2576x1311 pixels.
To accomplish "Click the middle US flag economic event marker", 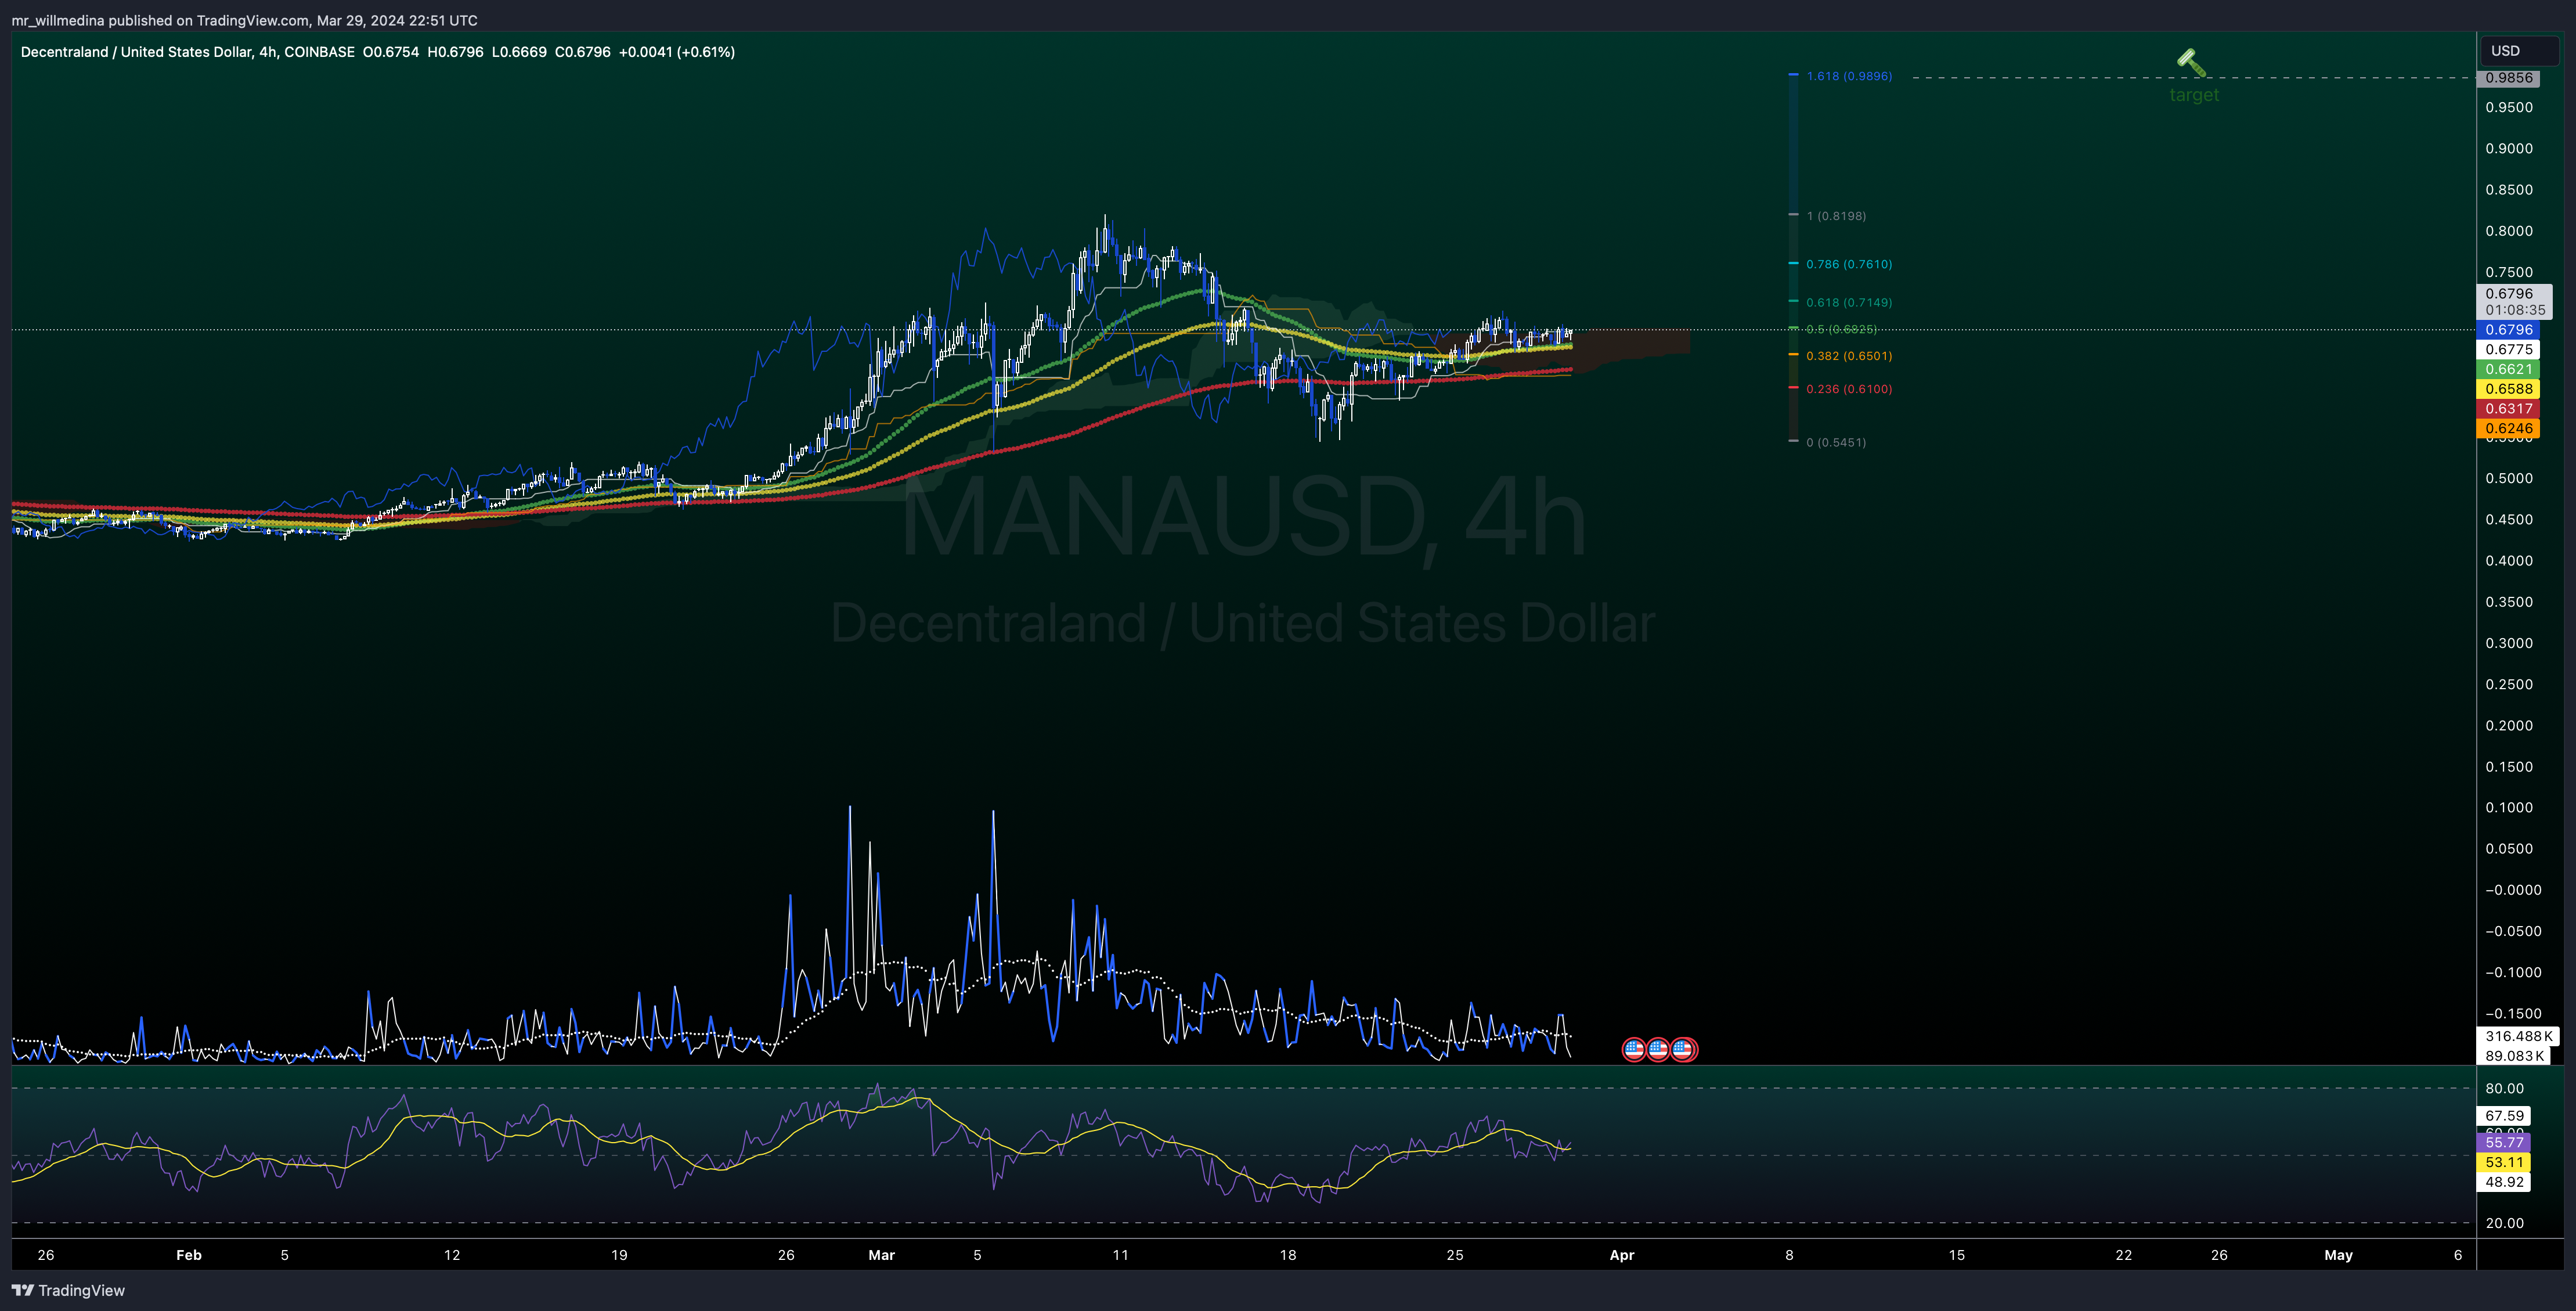I will point(1658,1049).
